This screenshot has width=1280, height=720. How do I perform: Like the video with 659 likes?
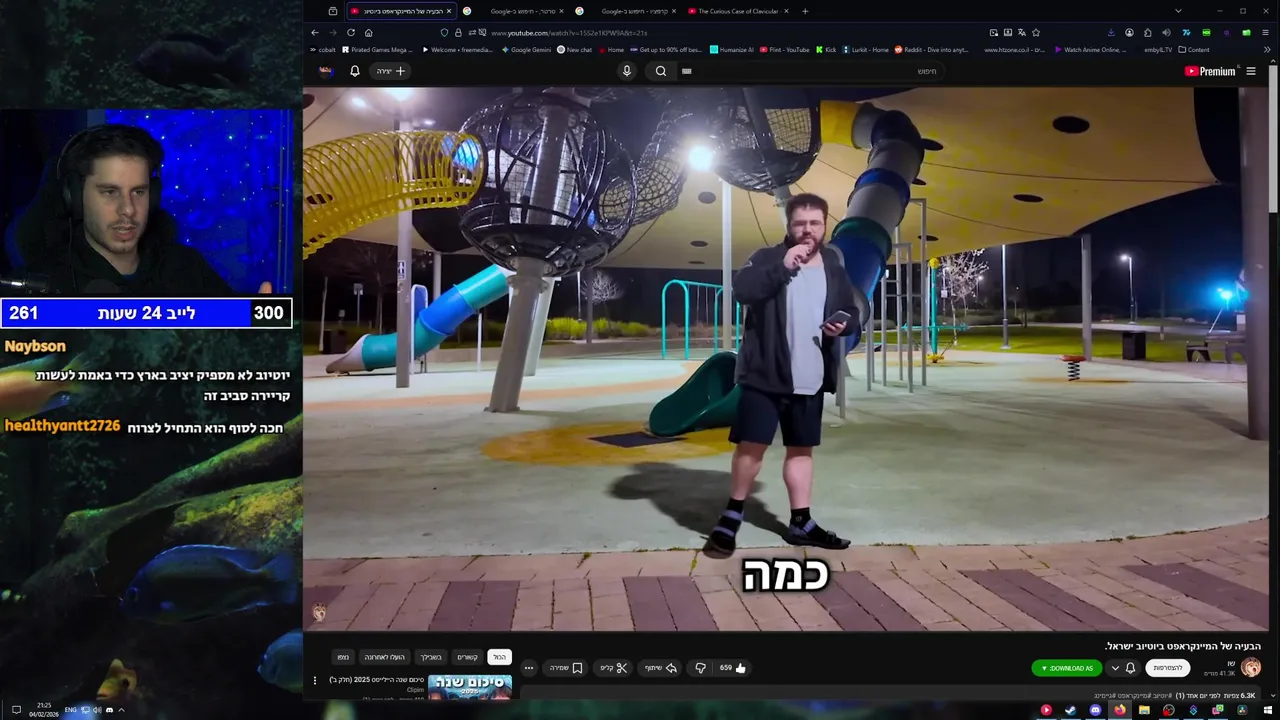pyautogui.click(x=733, y=668)
